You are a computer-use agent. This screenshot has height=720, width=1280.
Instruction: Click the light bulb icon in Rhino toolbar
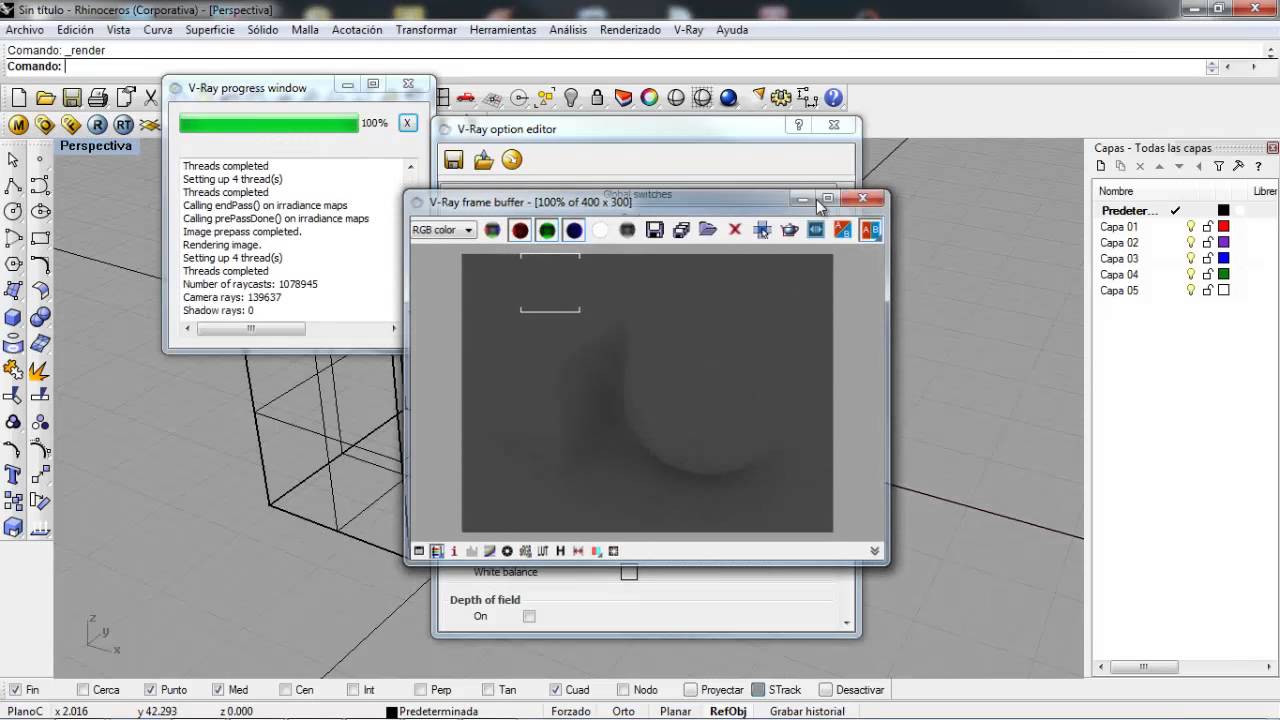[x=571, y=98]
